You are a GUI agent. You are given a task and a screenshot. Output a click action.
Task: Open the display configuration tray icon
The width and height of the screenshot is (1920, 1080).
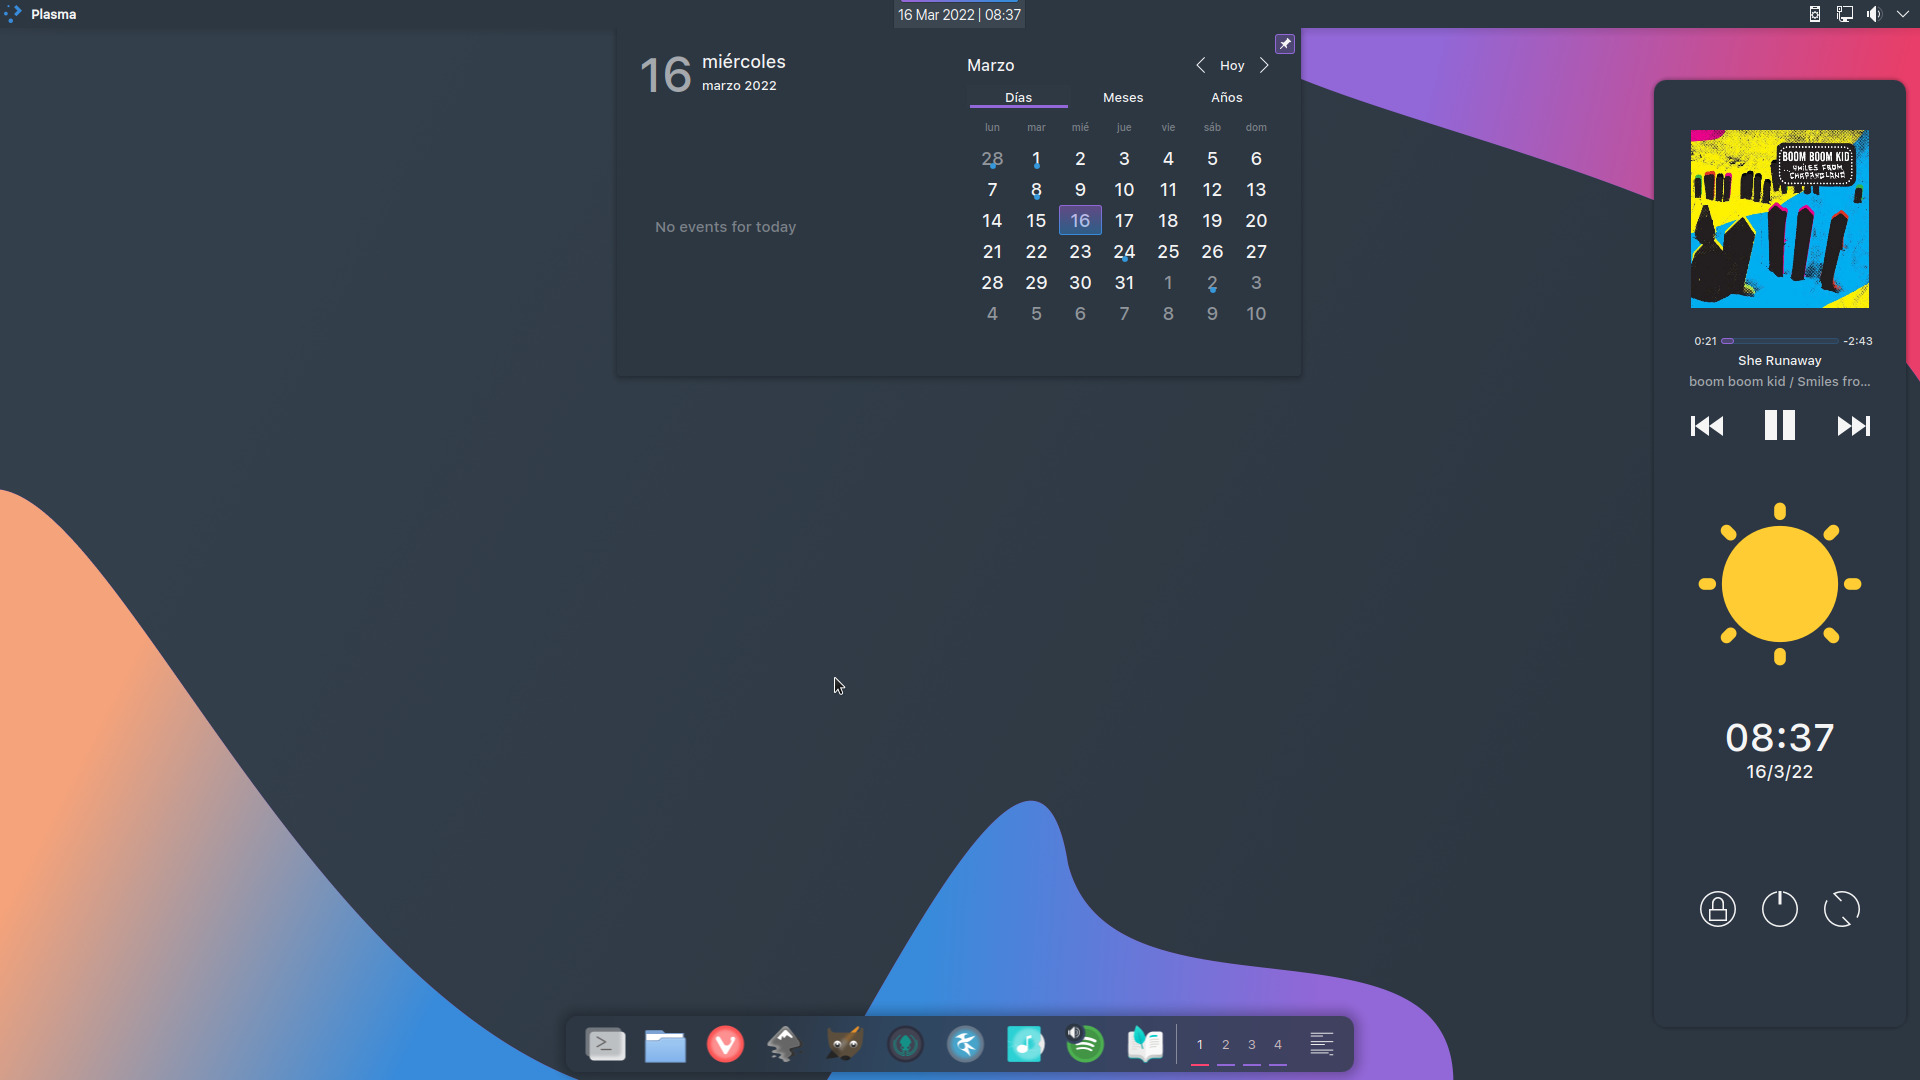[x=1843, y=13]
